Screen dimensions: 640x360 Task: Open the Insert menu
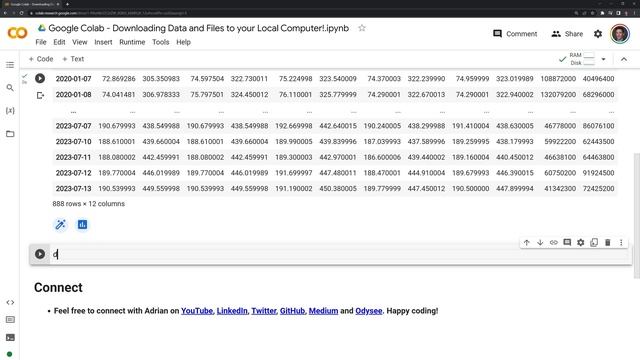(103, 42)
